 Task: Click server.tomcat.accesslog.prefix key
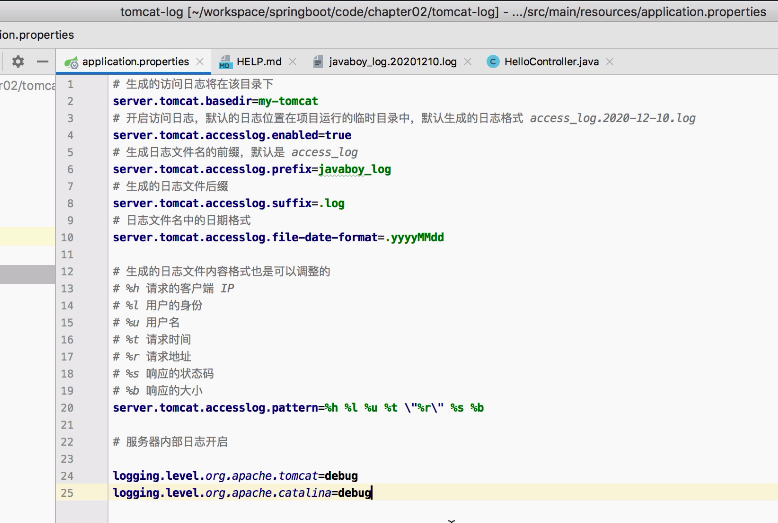pos(212,169)
